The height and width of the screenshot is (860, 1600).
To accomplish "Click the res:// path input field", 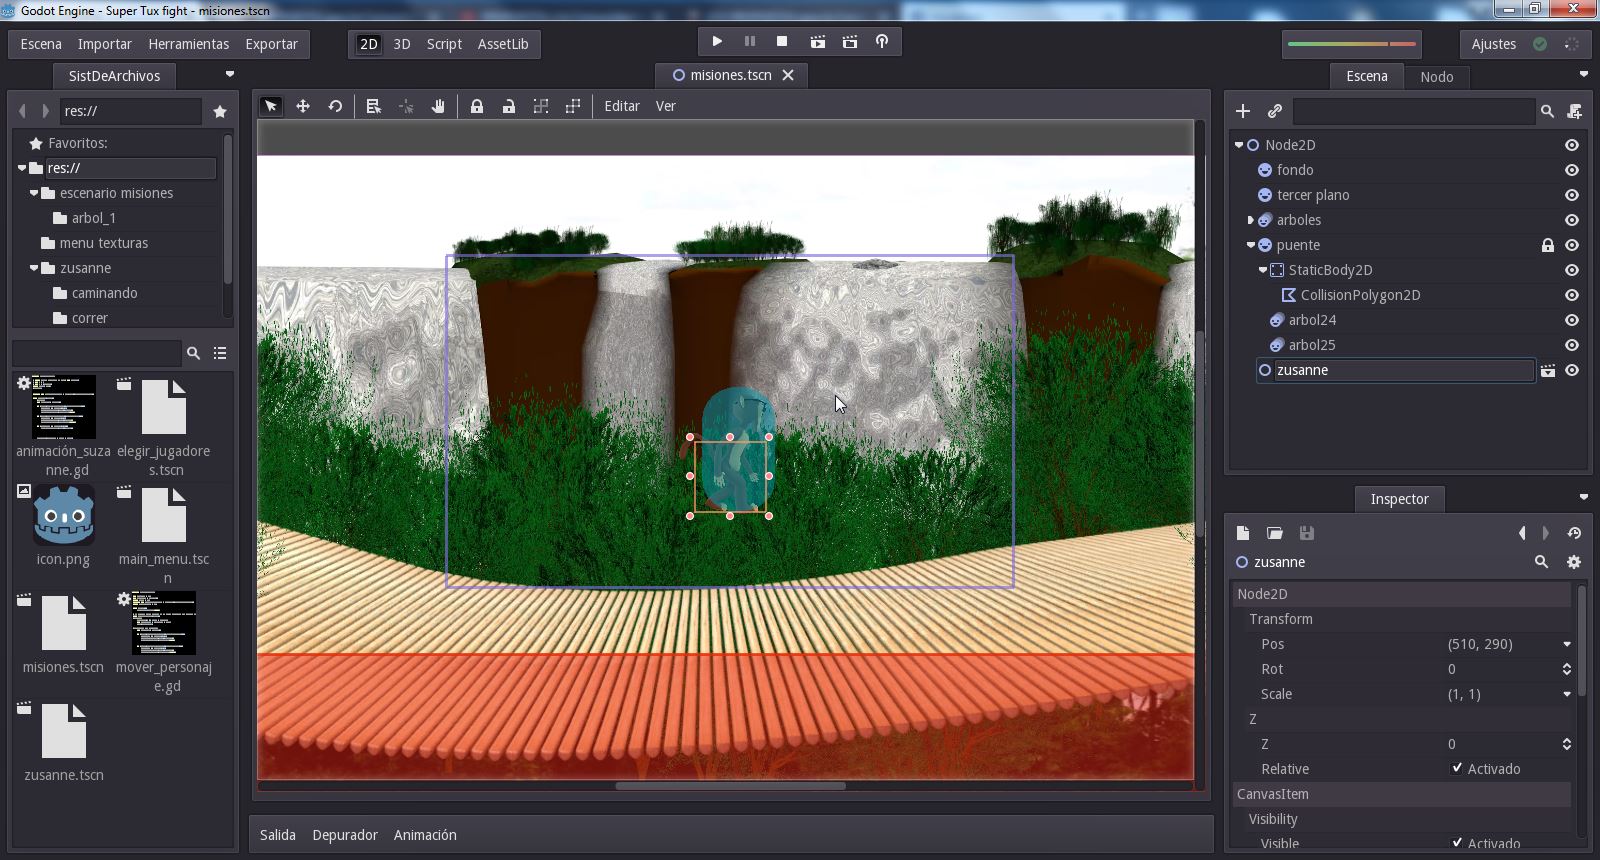I will tap(131, 111).
